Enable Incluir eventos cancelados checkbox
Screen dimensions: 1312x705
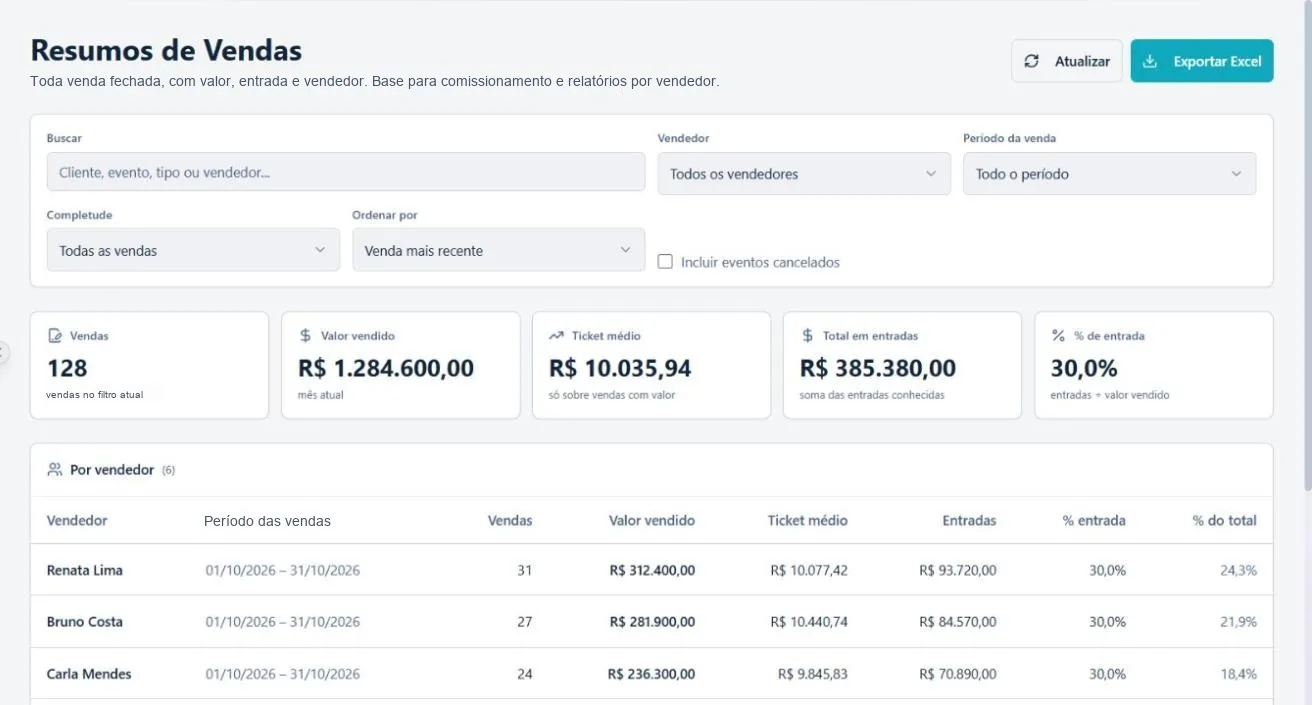(665, 262)
